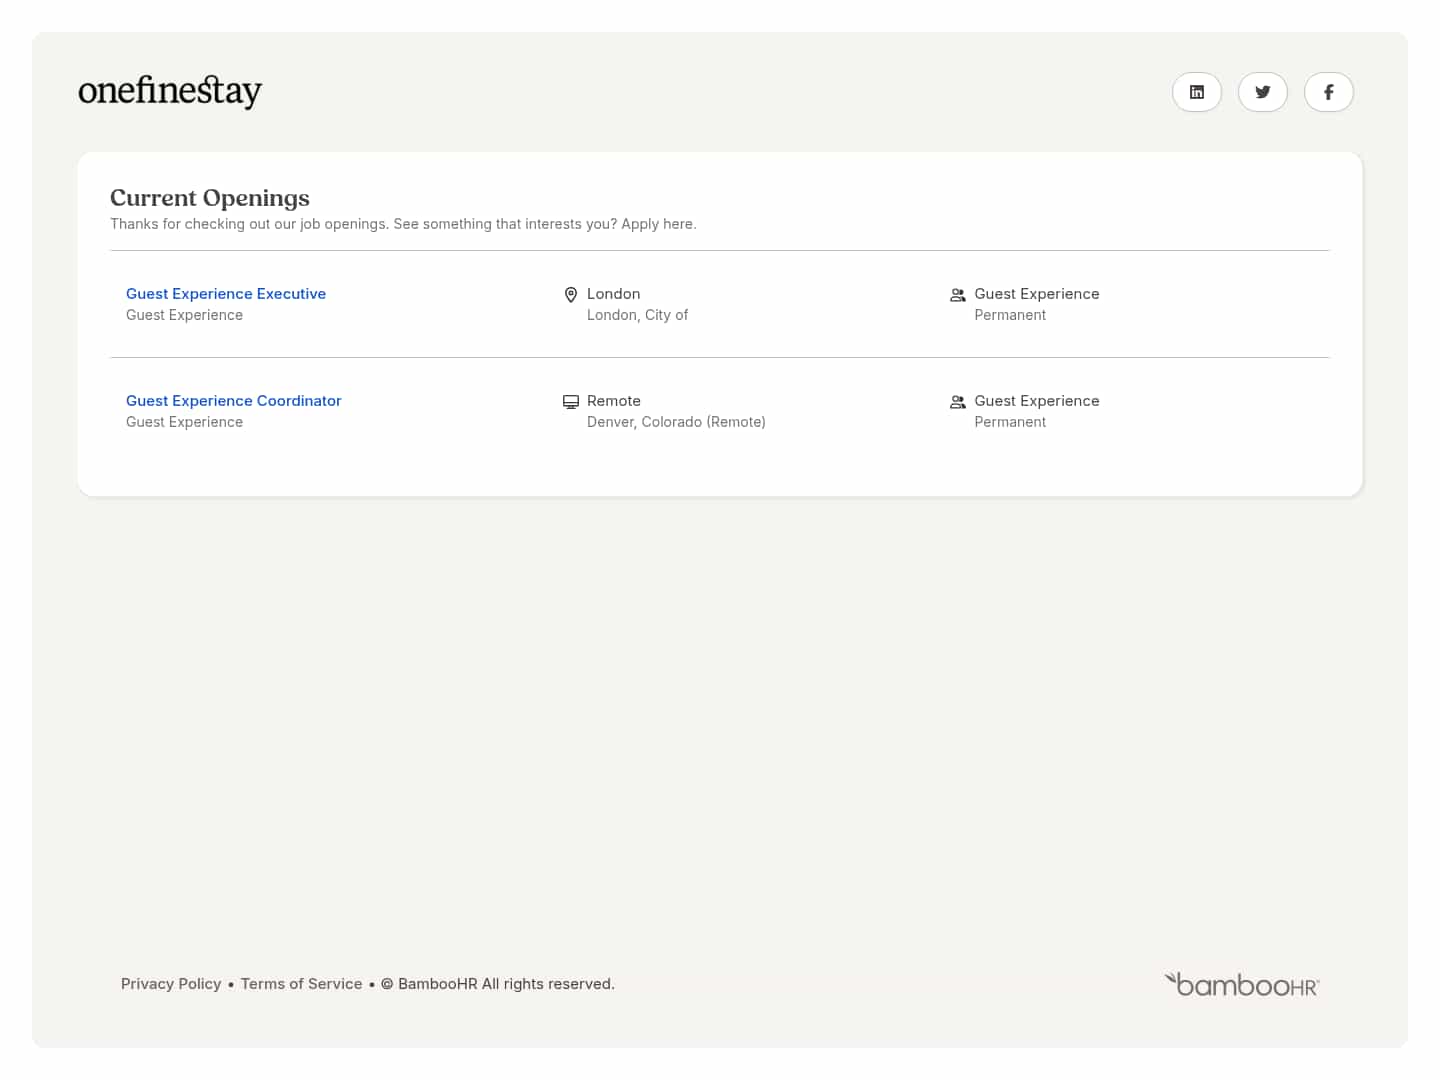Click the copyright symbol in the footer
The image size is (1440, 1080).
pyautogui.click(x=387, y=984)
